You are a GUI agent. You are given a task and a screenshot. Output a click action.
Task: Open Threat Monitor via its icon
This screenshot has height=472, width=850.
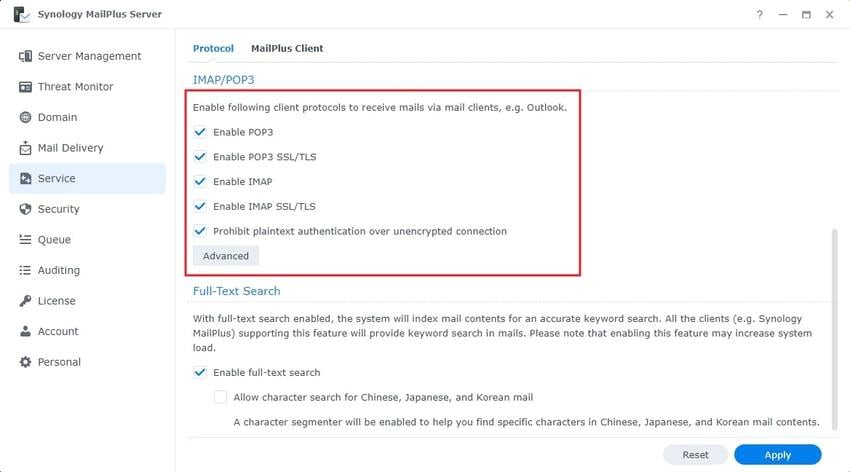point(26,87)
